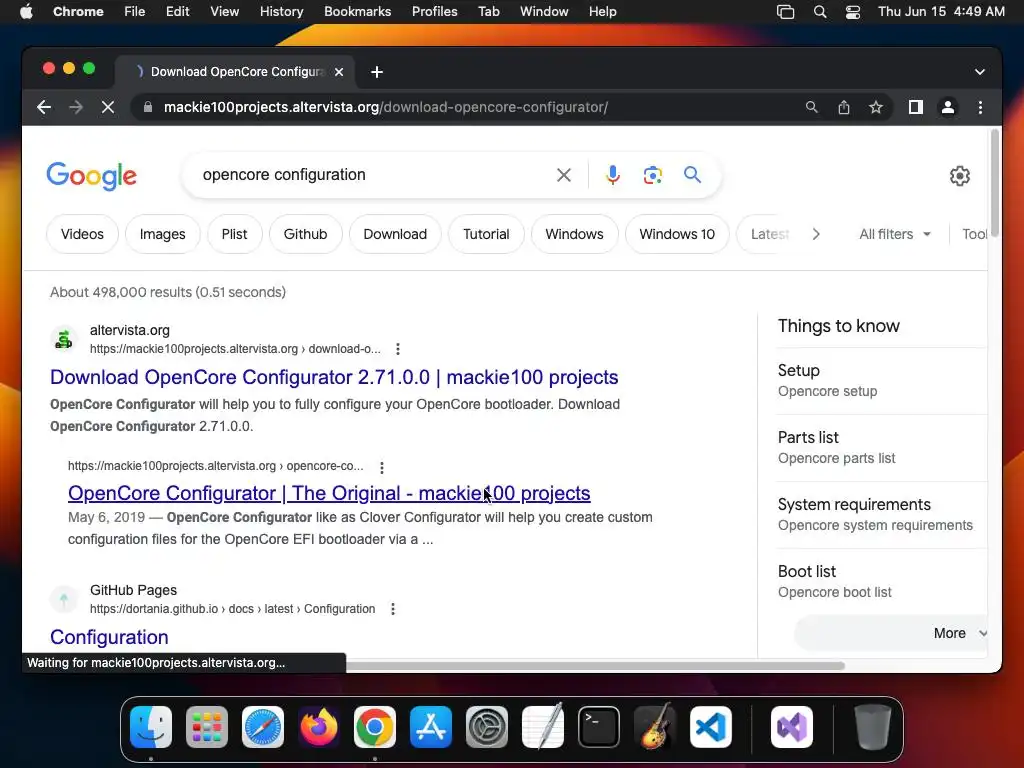Stop page loading with the X button

click(108, 107)
